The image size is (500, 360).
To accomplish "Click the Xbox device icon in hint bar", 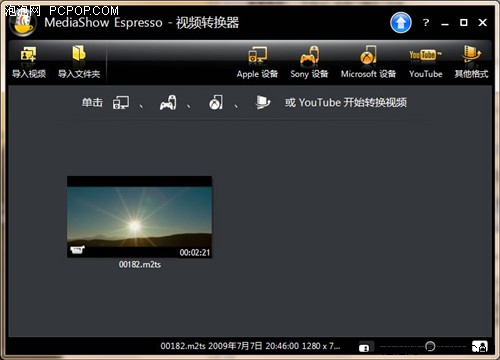I will pyautogui.click(x=216, y=102).
